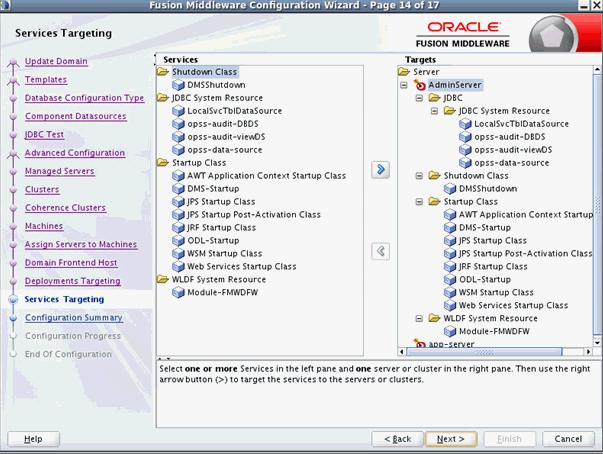Go to Domain Frontend Host step
This screenshot has height=454, width=603.
71,263
